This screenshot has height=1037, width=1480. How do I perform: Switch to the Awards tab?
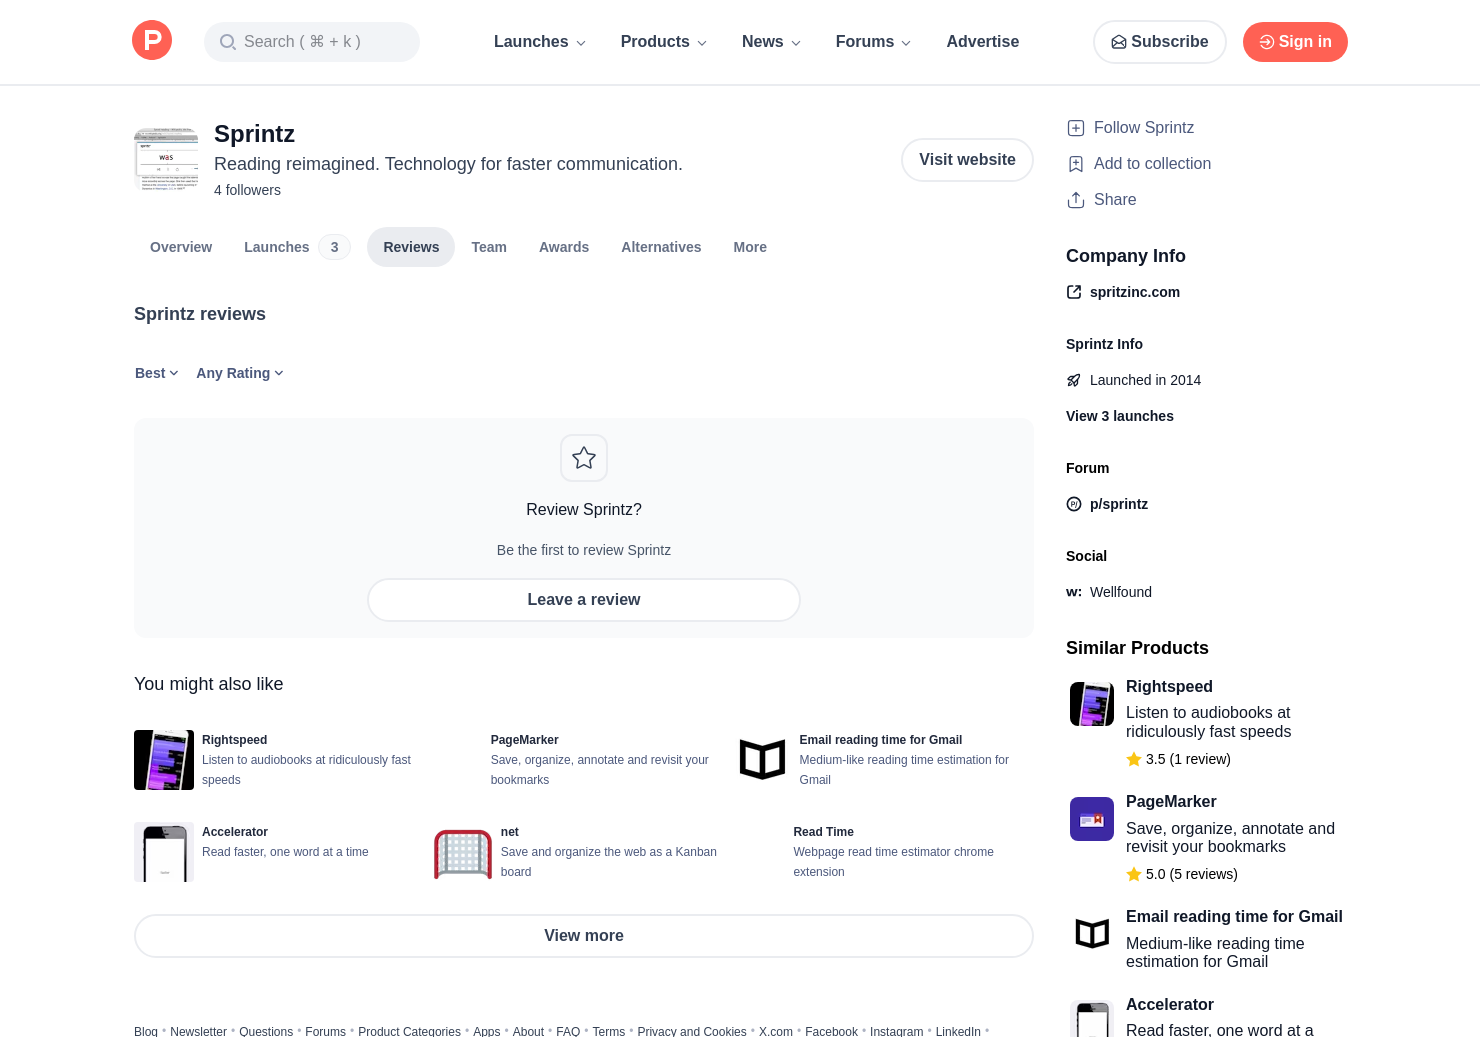pyautogui.click(x=564, y=247)
